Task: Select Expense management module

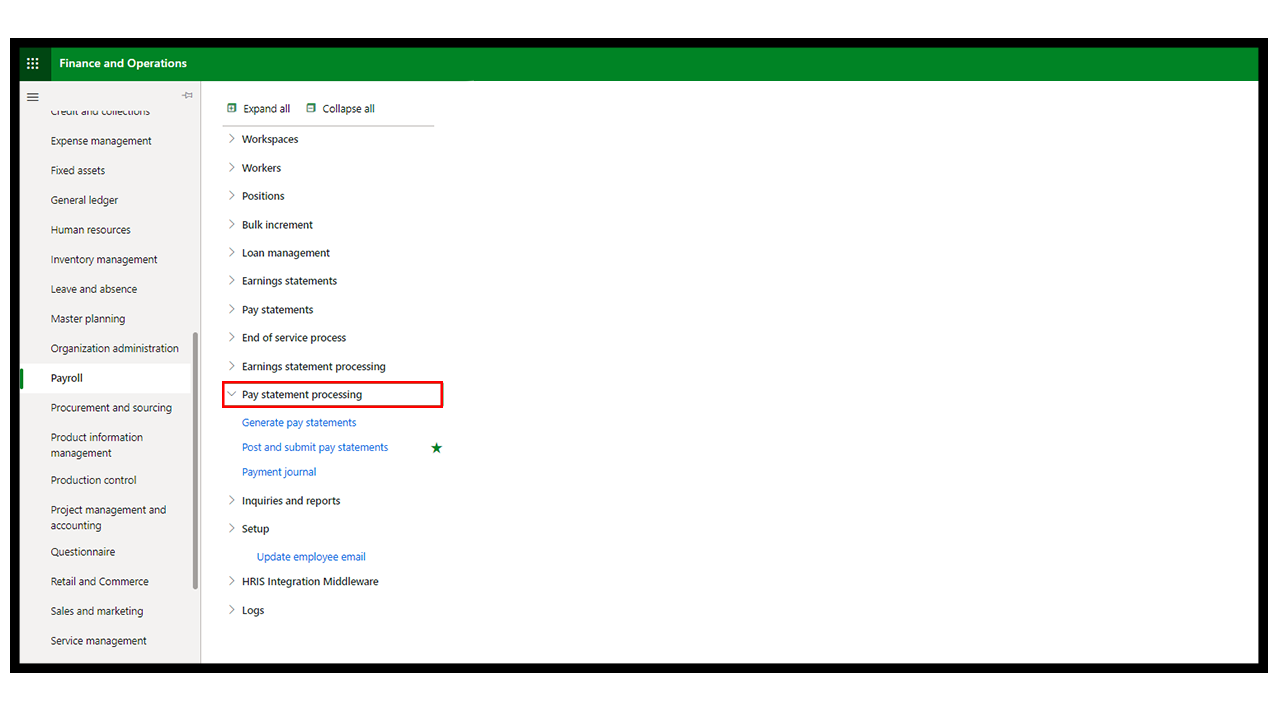Action: point(101,141)
